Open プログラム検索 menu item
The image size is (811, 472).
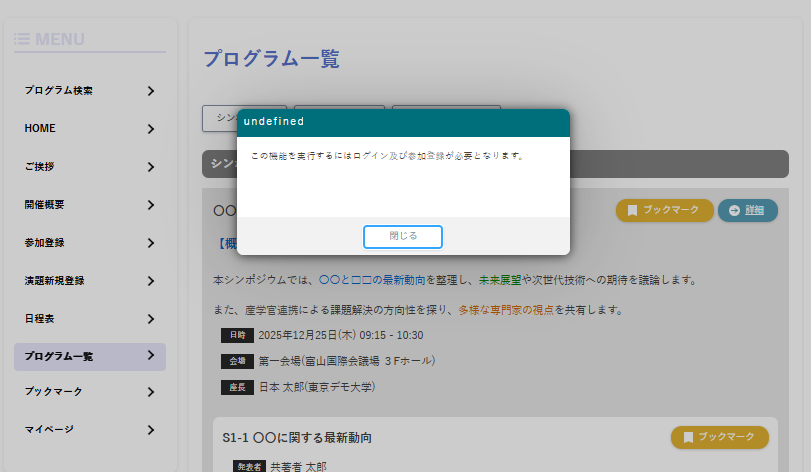(59, 91)
